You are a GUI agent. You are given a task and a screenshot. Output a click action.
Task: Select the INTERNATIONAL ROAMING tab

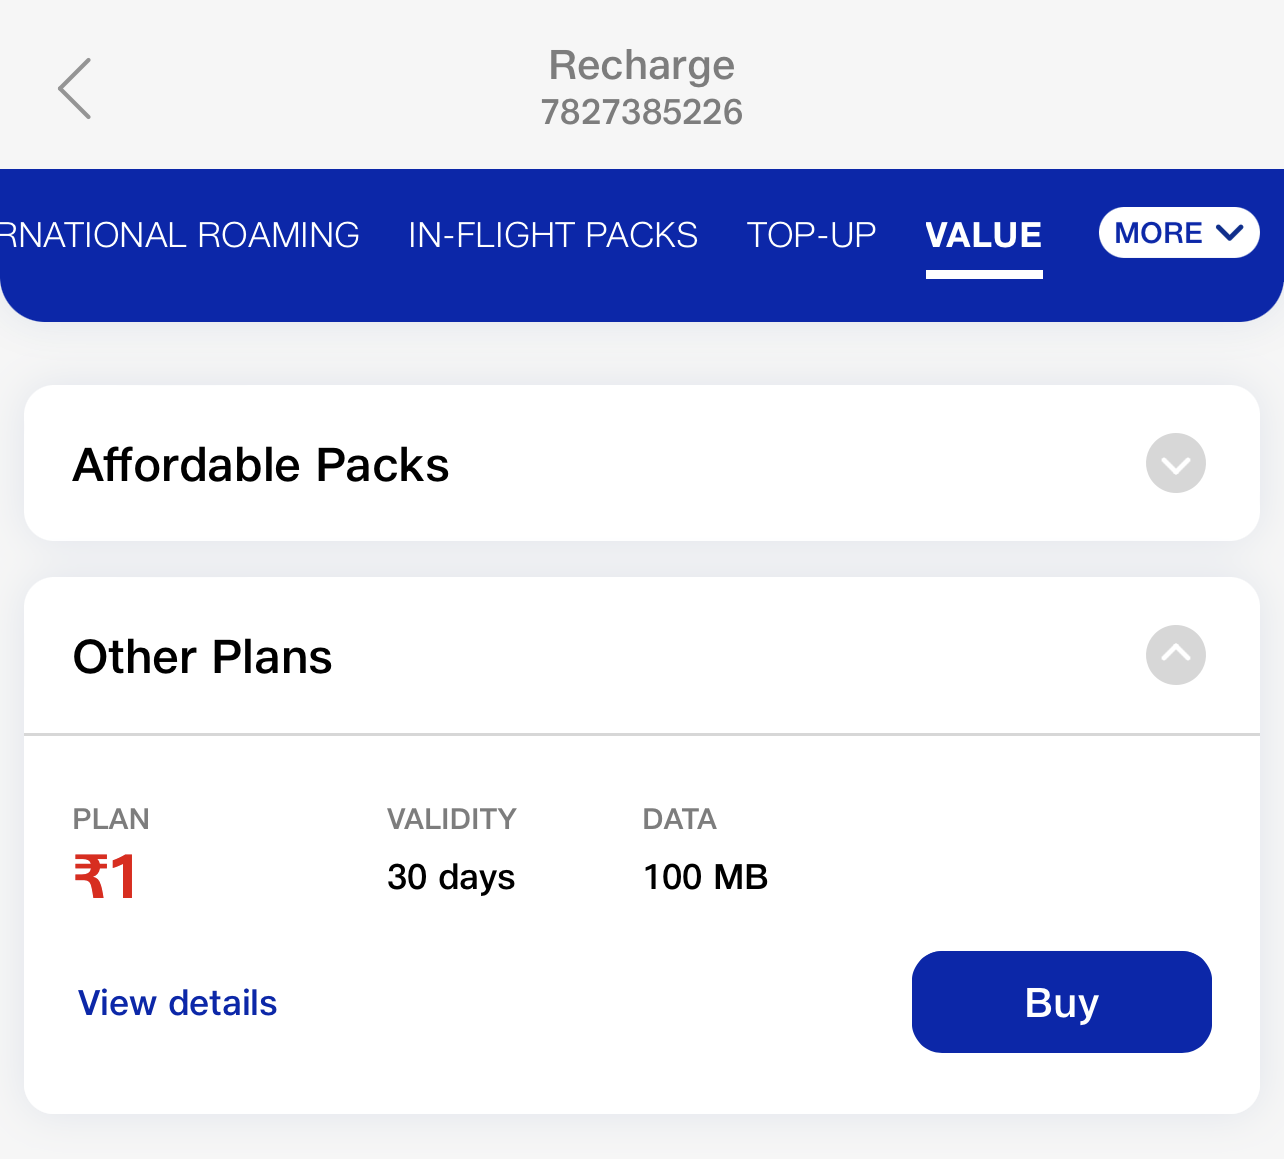[x=180, y=234]
